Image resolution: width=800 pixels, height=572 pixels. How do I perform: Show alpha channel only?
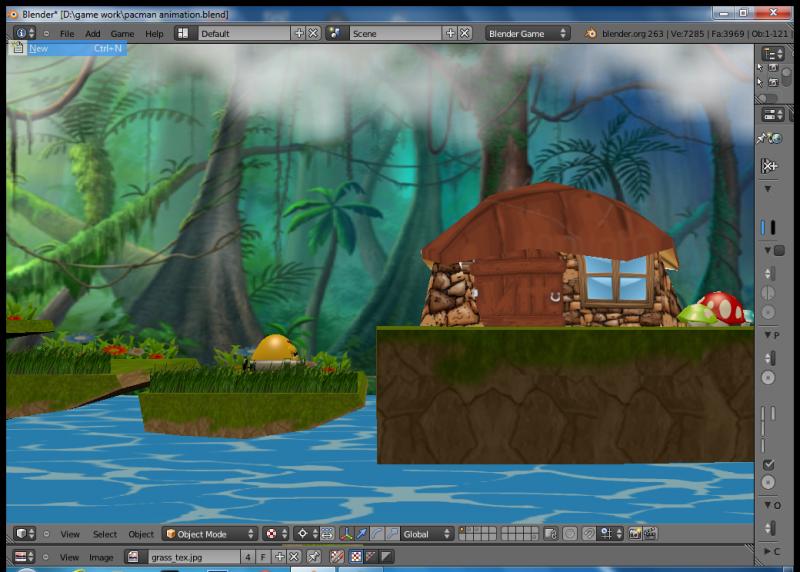(386, 557)
